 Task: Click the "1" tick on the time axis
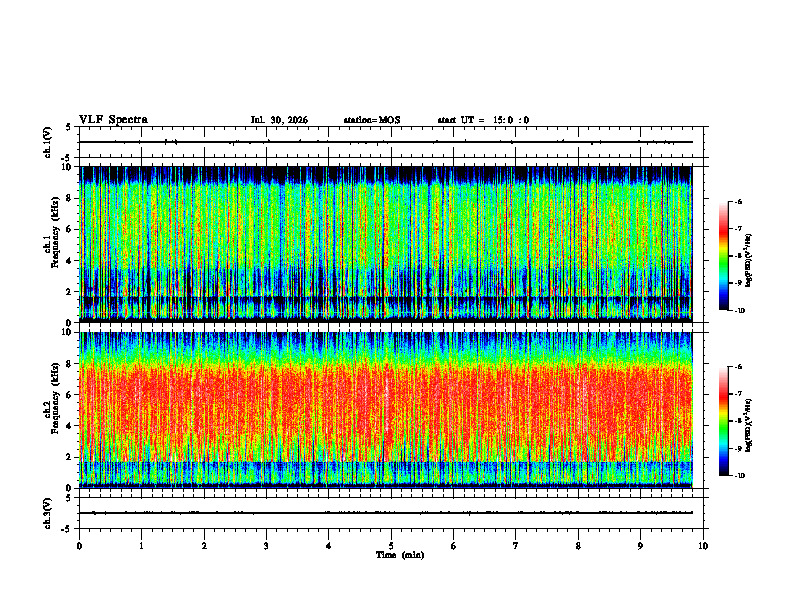(x=141, y=546)
